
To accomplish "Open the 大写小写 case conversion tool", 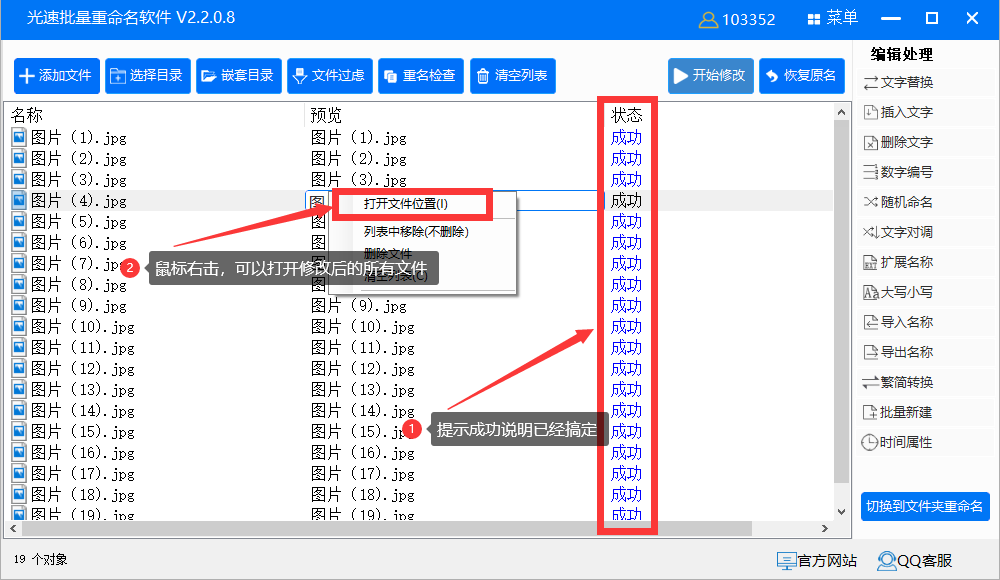I will 898,292.
